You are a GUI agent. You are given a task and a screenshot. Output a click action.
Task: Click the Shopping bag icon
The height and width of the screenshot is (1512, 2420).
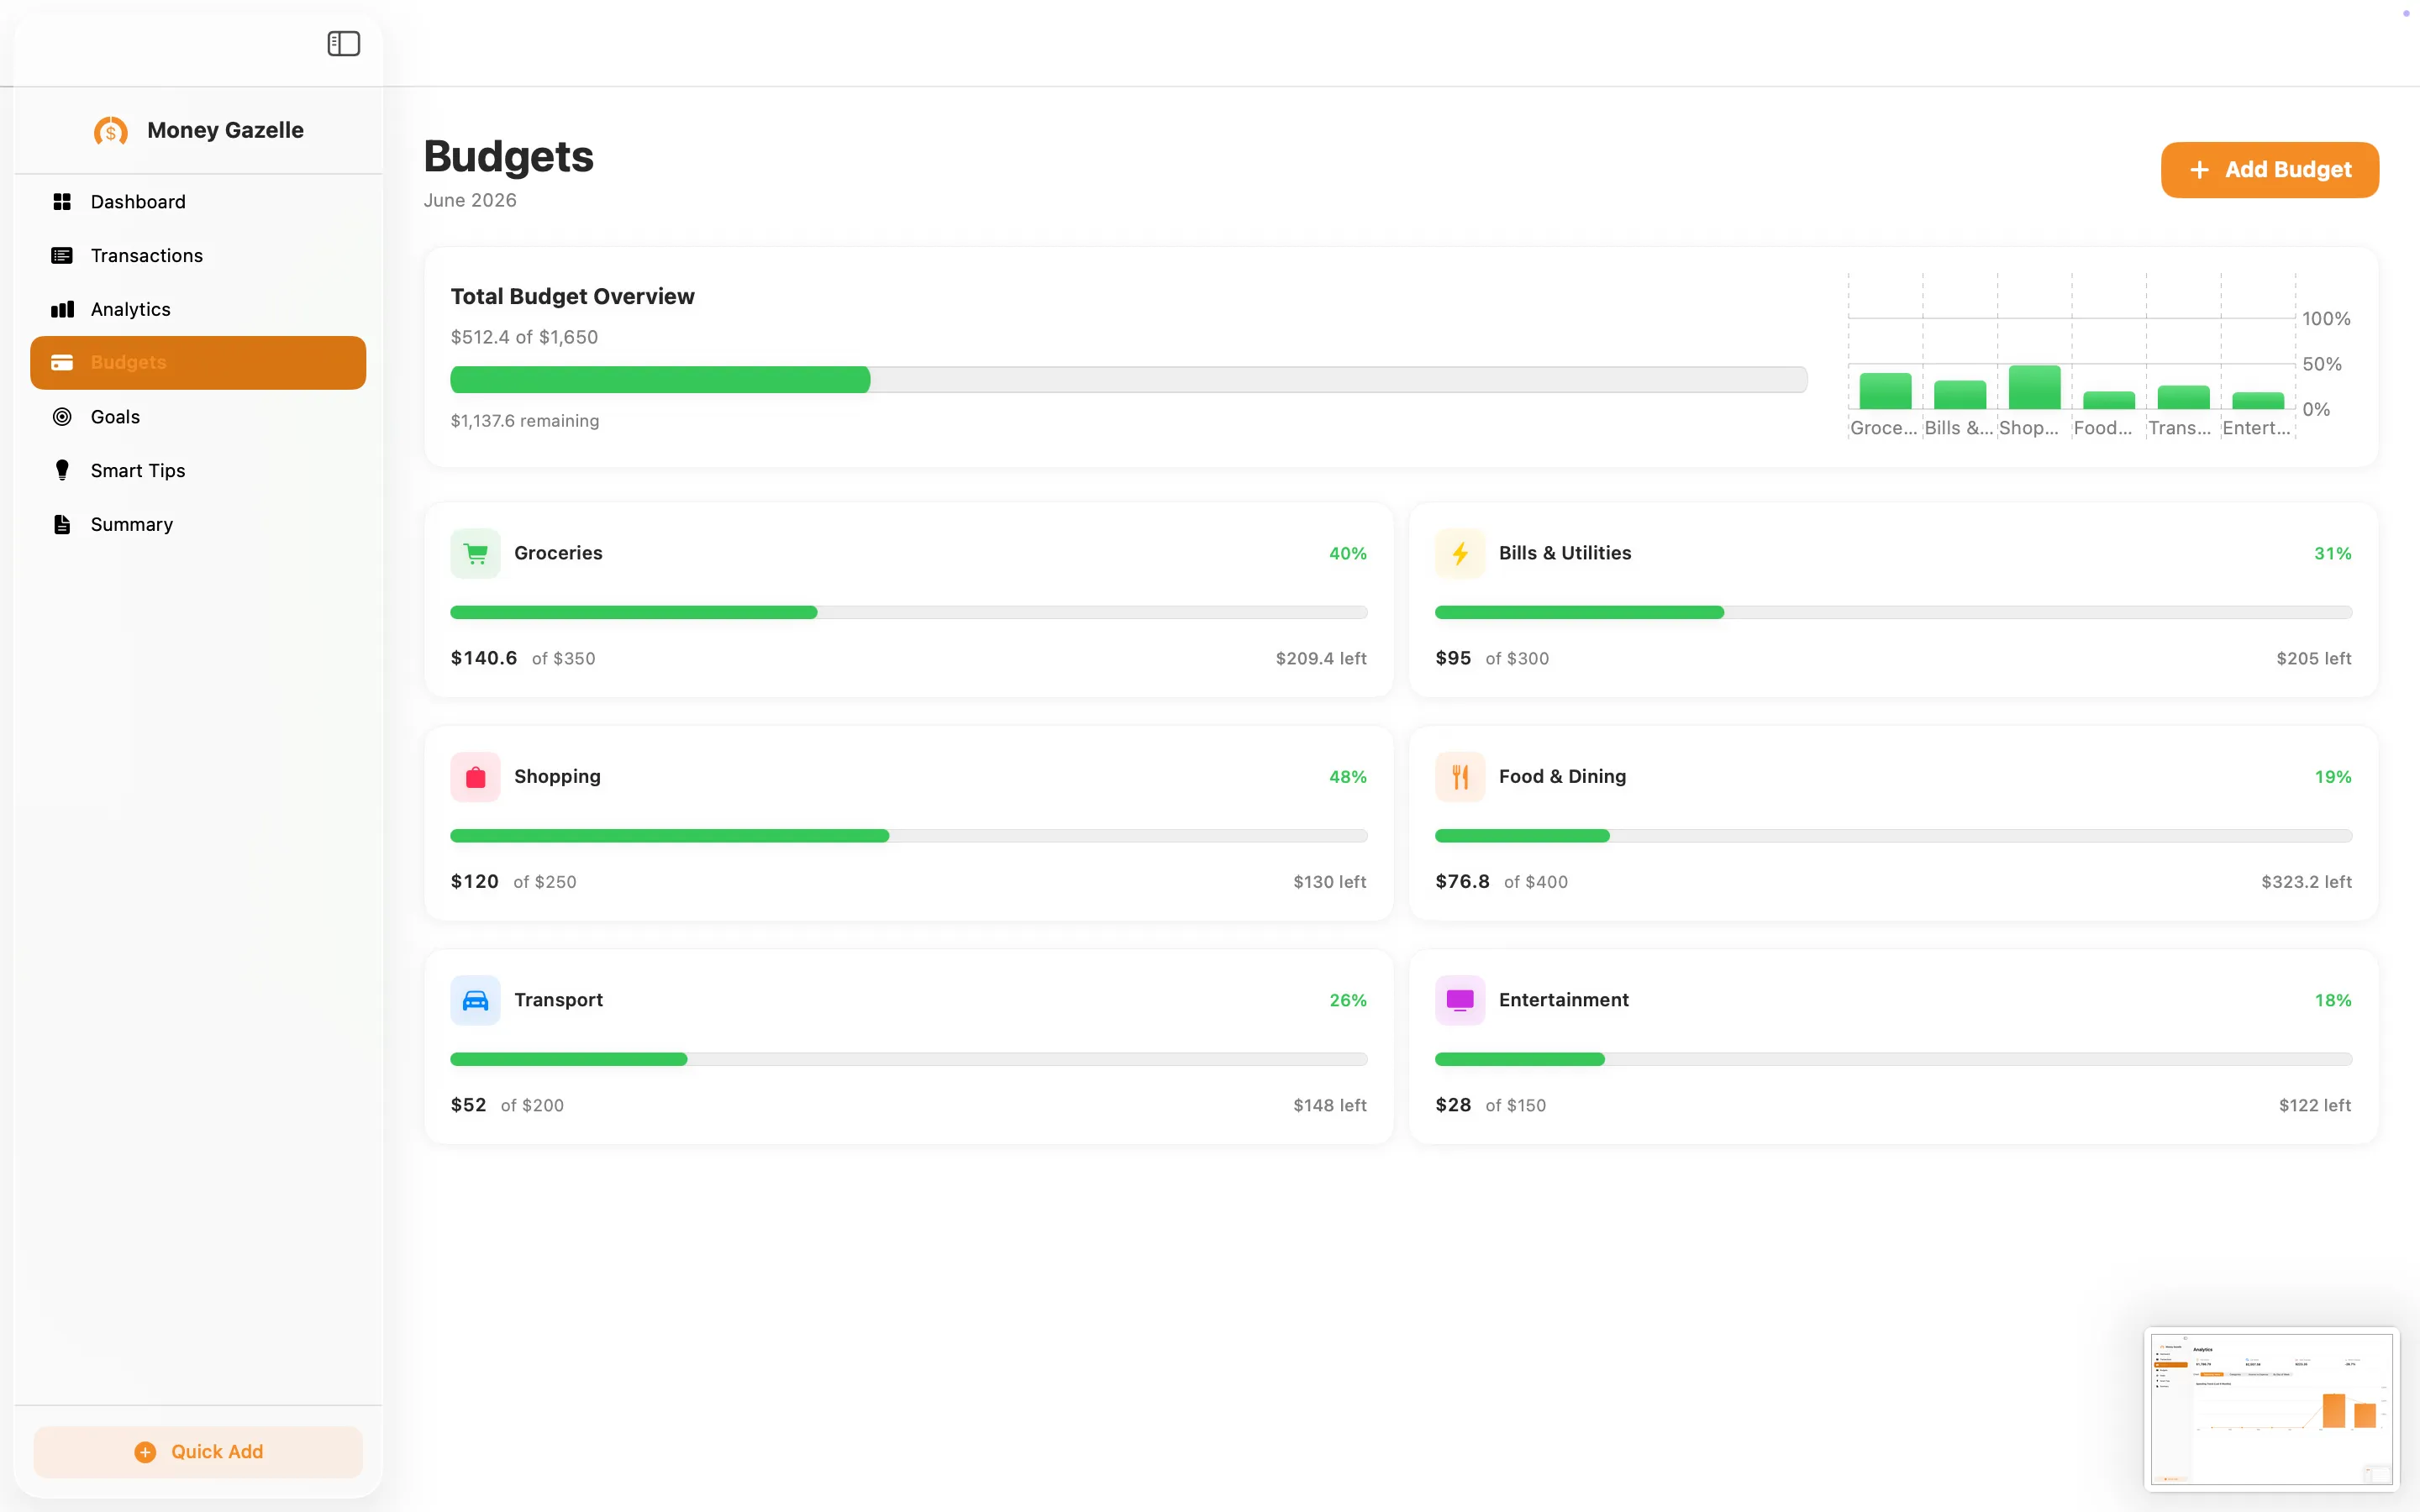click(476, 777)
